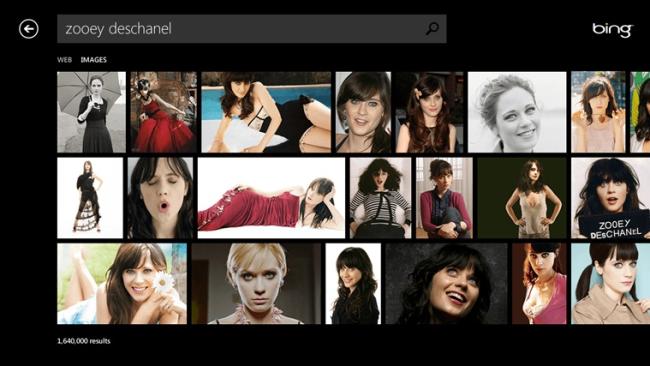The image size is (650, 366).
Task: Click the magnifying glass search icon
Action: [432, 29]
